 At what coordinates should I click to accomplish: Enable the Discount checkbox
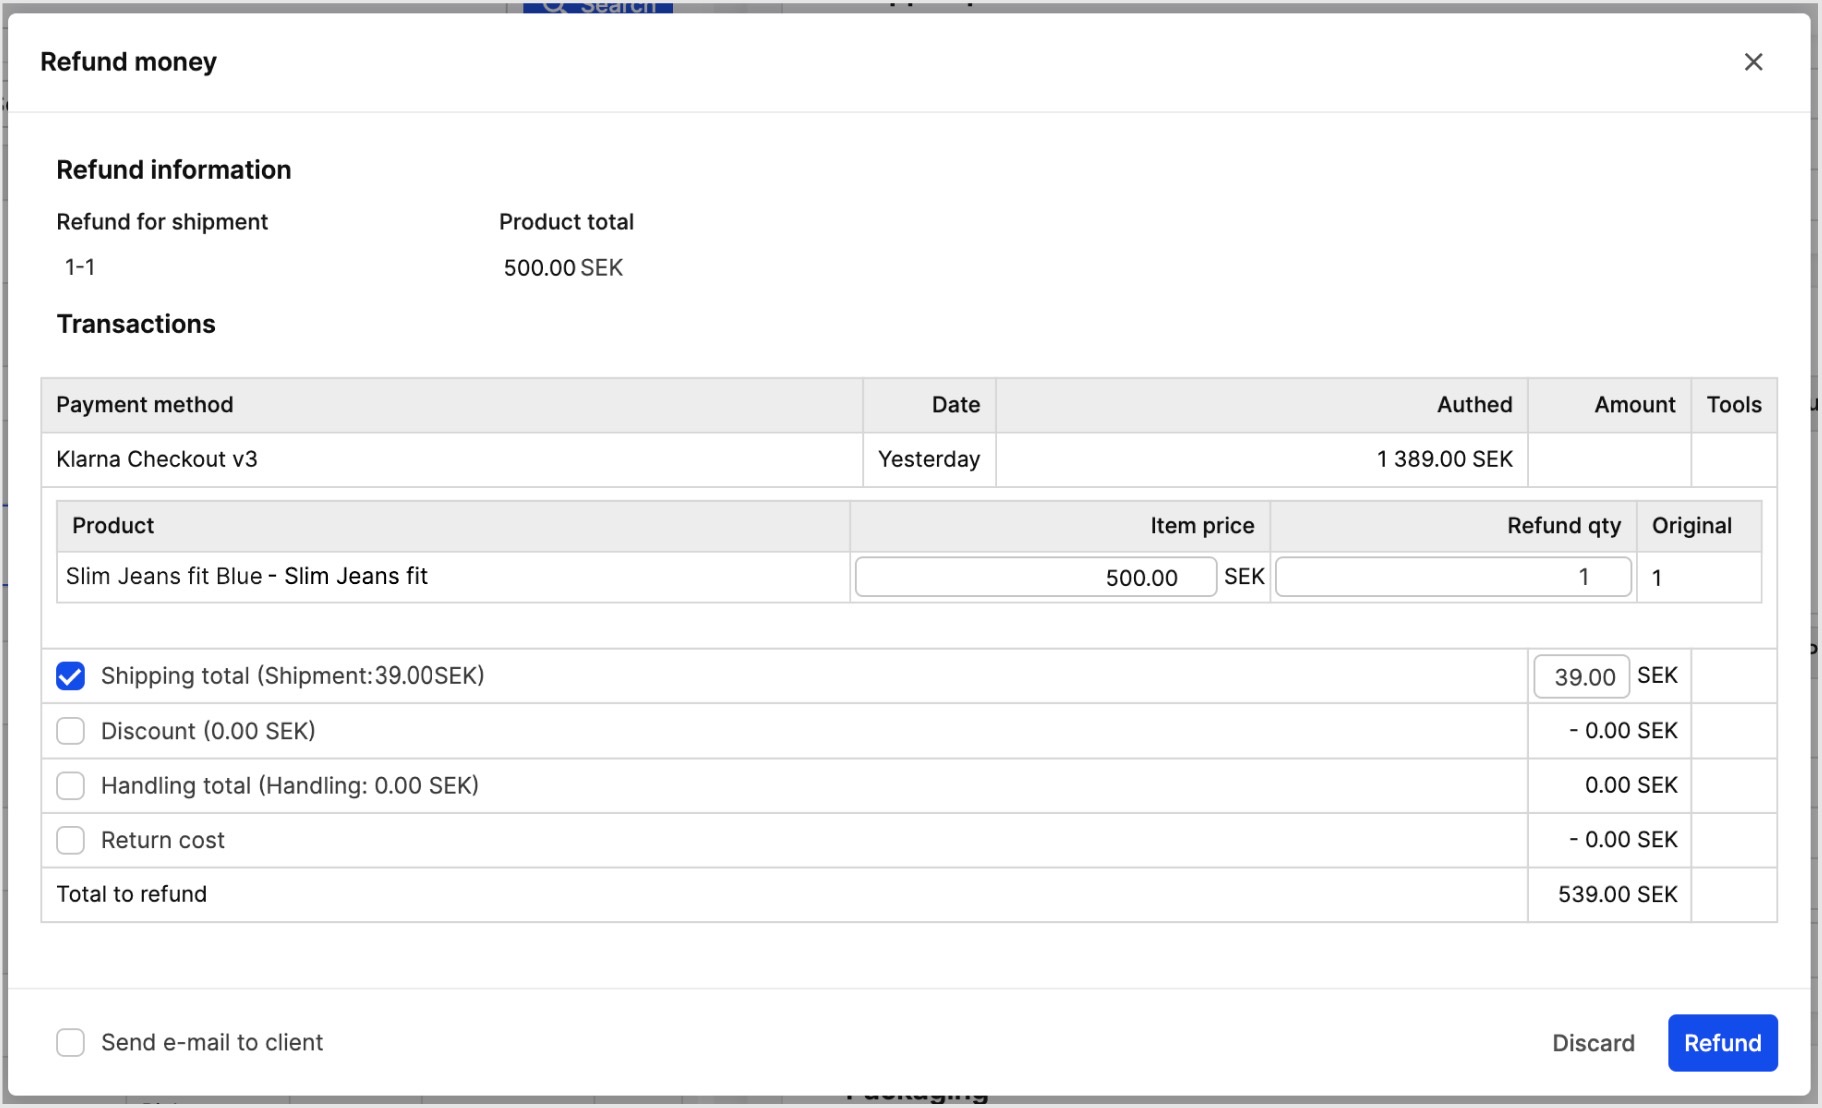point(70,731)
